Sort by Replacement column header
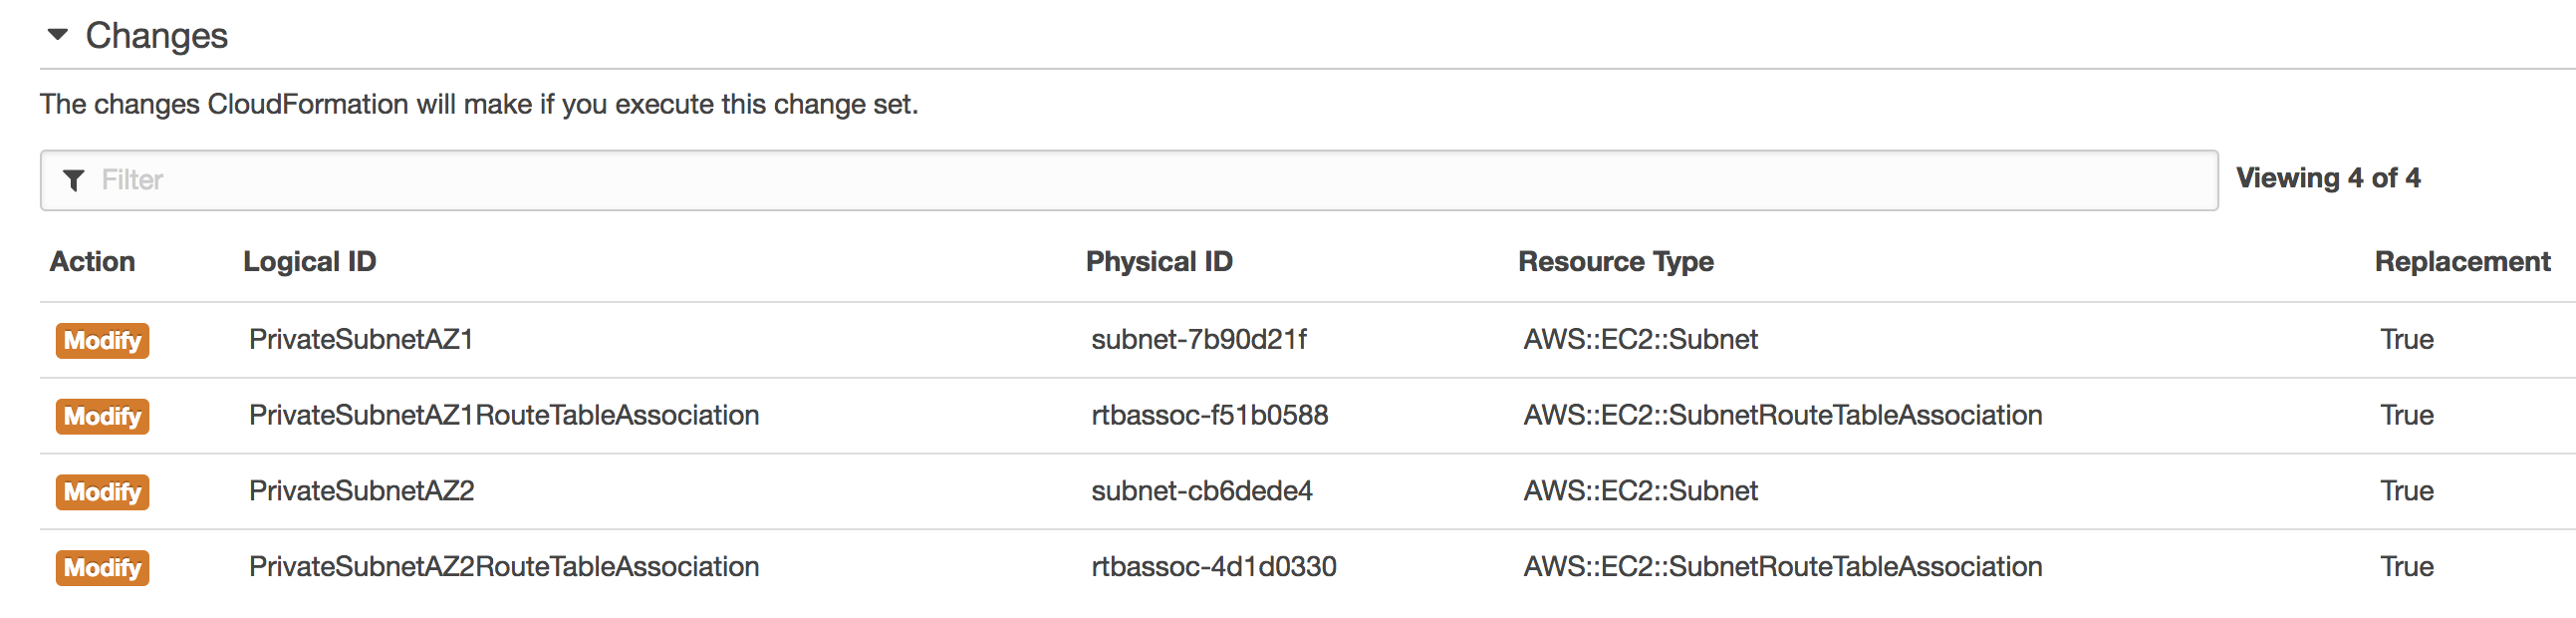 [x=2461, y=262]
